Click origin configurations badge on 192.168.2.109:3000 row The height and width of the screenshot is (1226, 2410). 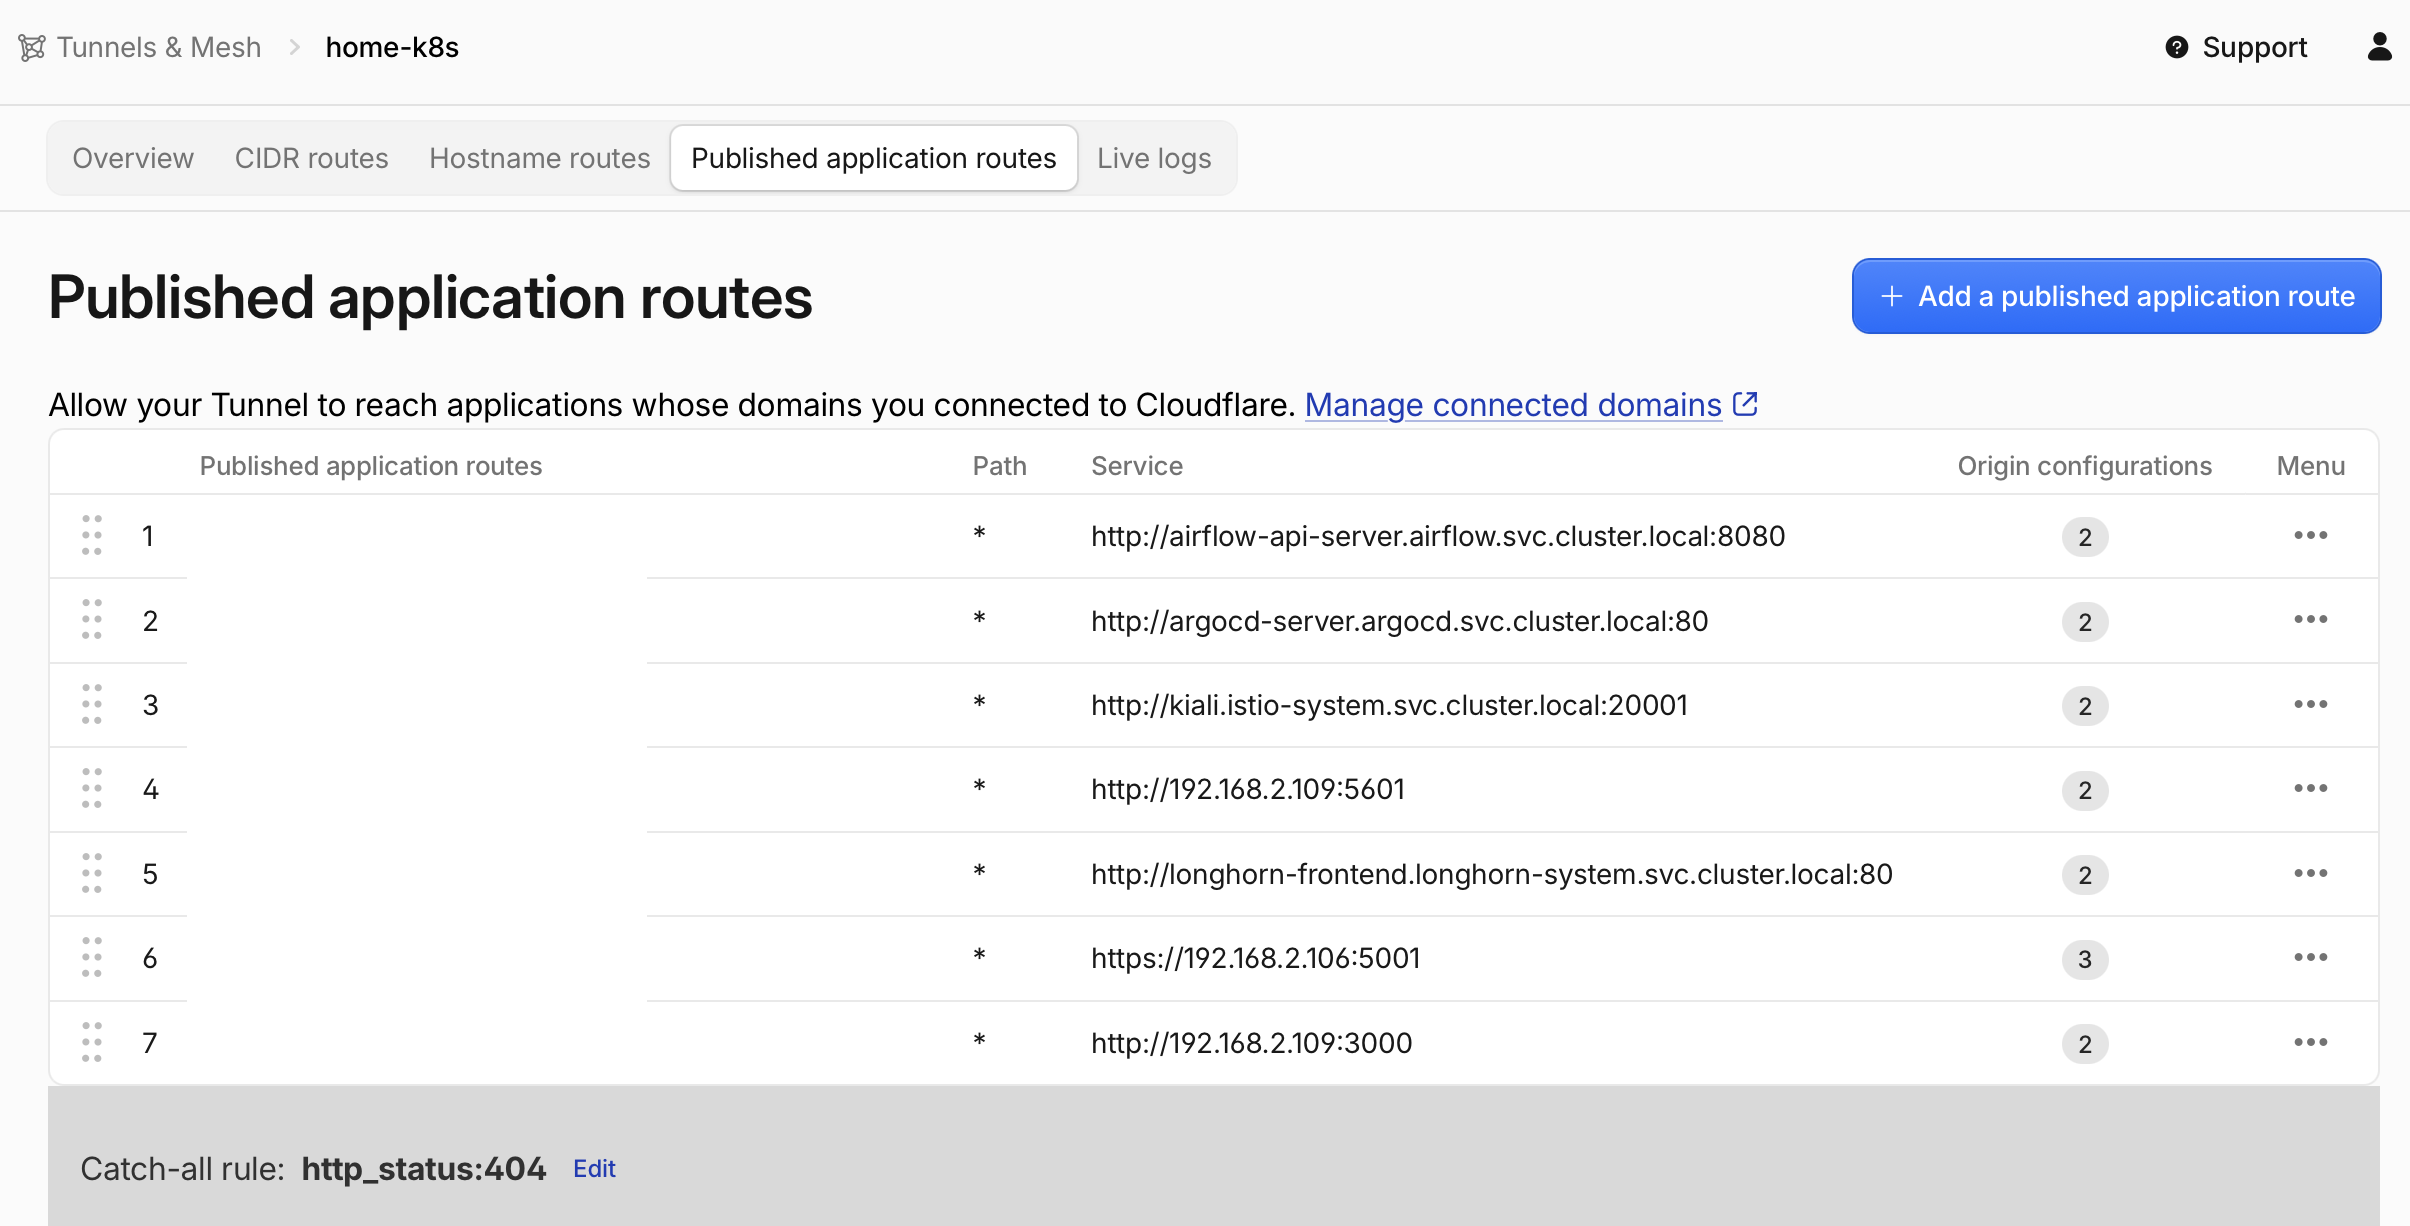coord(2085,1044)
